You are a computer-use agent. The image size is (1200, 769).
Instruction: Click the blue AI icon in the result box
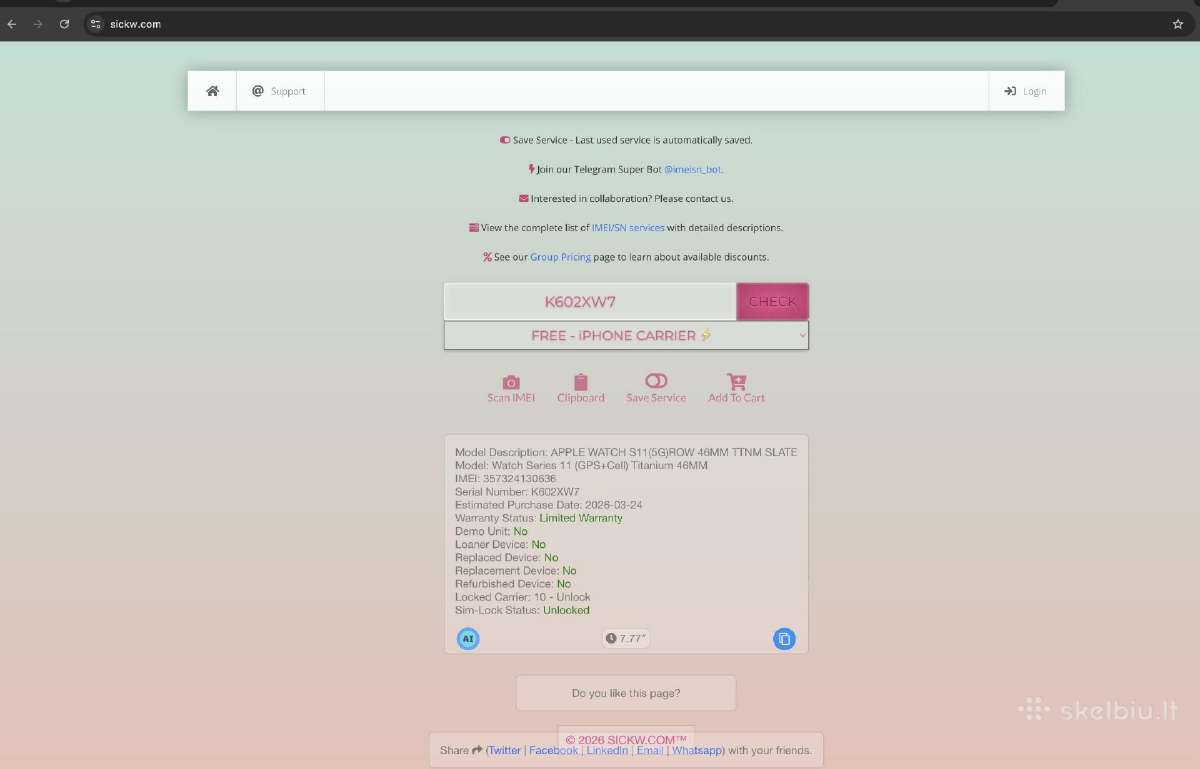point(468,638)
